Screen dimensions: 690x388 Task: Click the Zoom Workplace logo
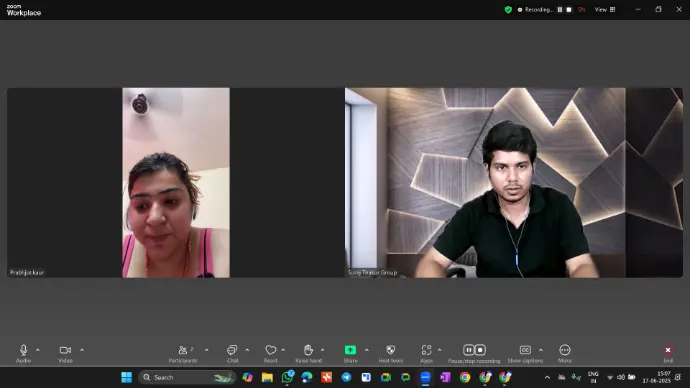pyautogui.click(x=24, y=10)
